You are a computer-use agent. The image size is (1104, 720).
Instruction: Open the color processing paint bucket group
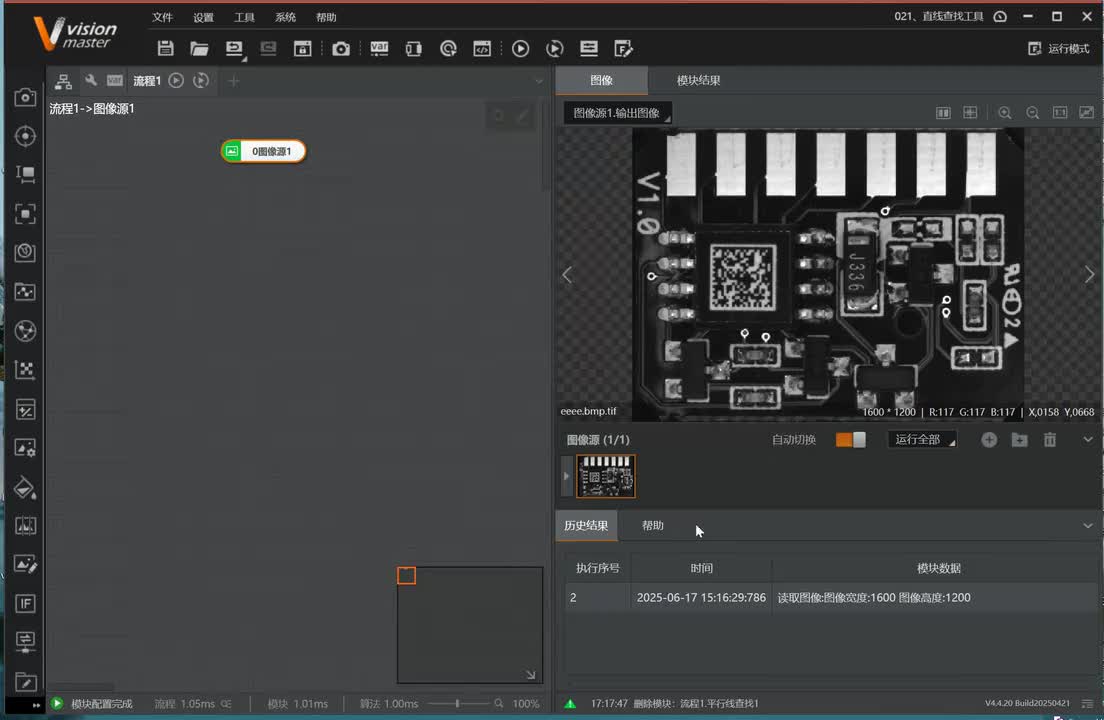tap(25, 487)
